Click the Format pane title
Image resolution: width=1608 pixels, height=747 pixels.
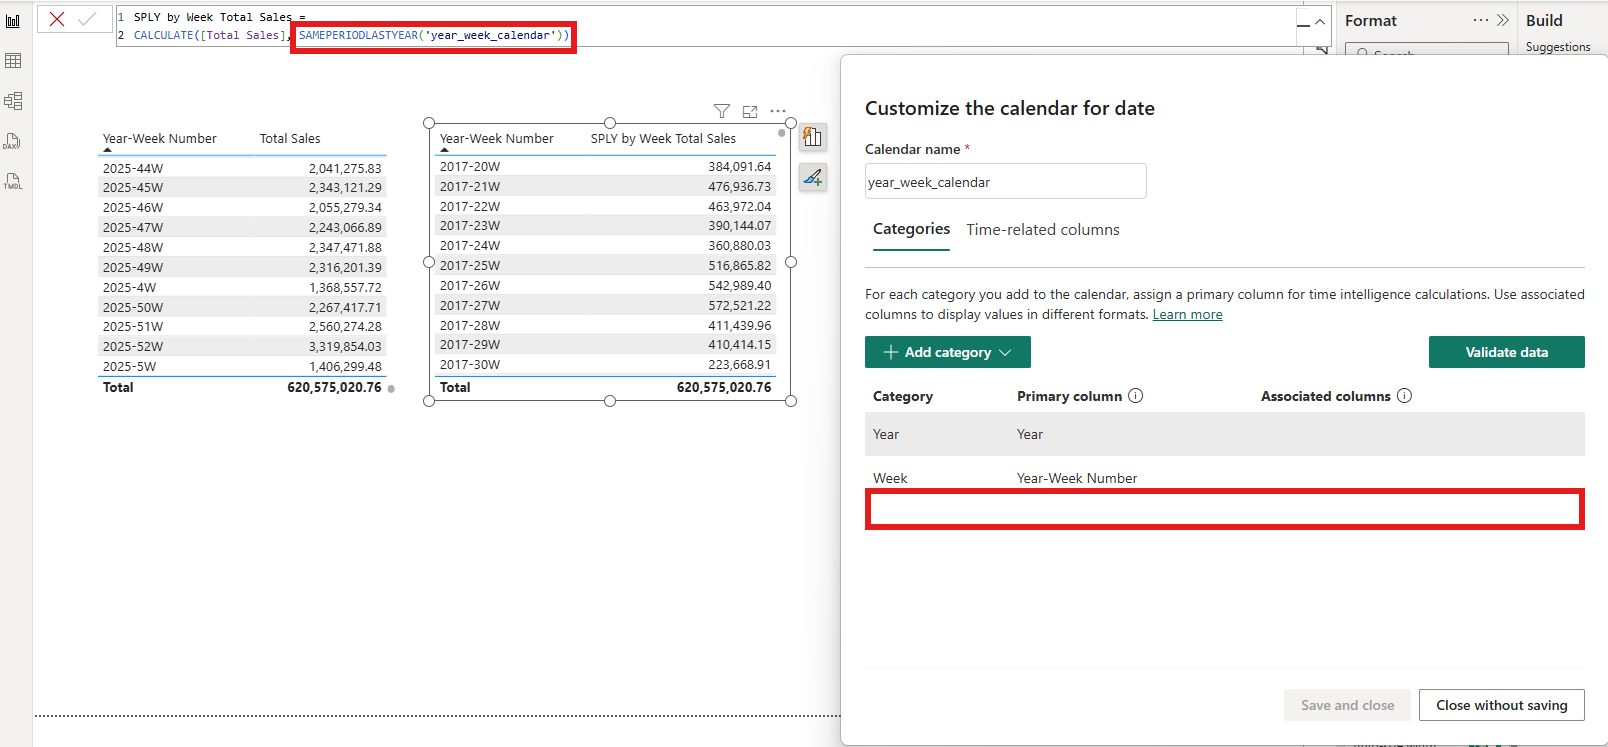click(1371, 20)
